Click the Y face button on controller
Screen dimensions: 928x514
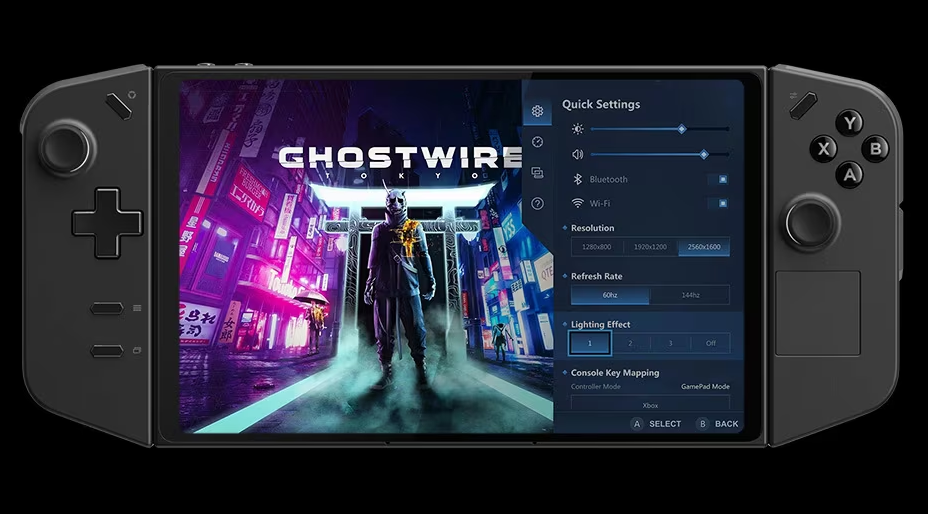850,123
